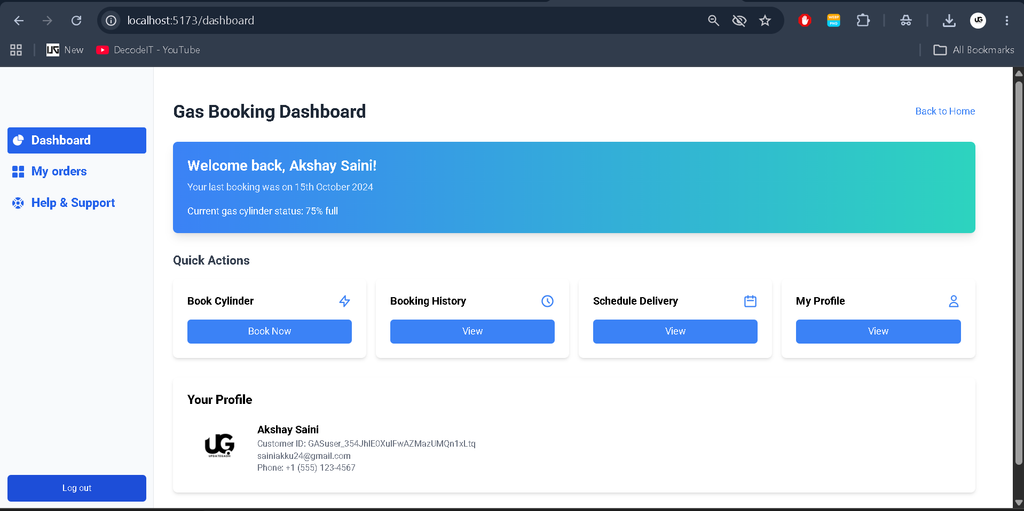This screenshot has height=511, width=1024.
Task: Click the Dashboard pie chart icon
Action: [x=18, y=140]
